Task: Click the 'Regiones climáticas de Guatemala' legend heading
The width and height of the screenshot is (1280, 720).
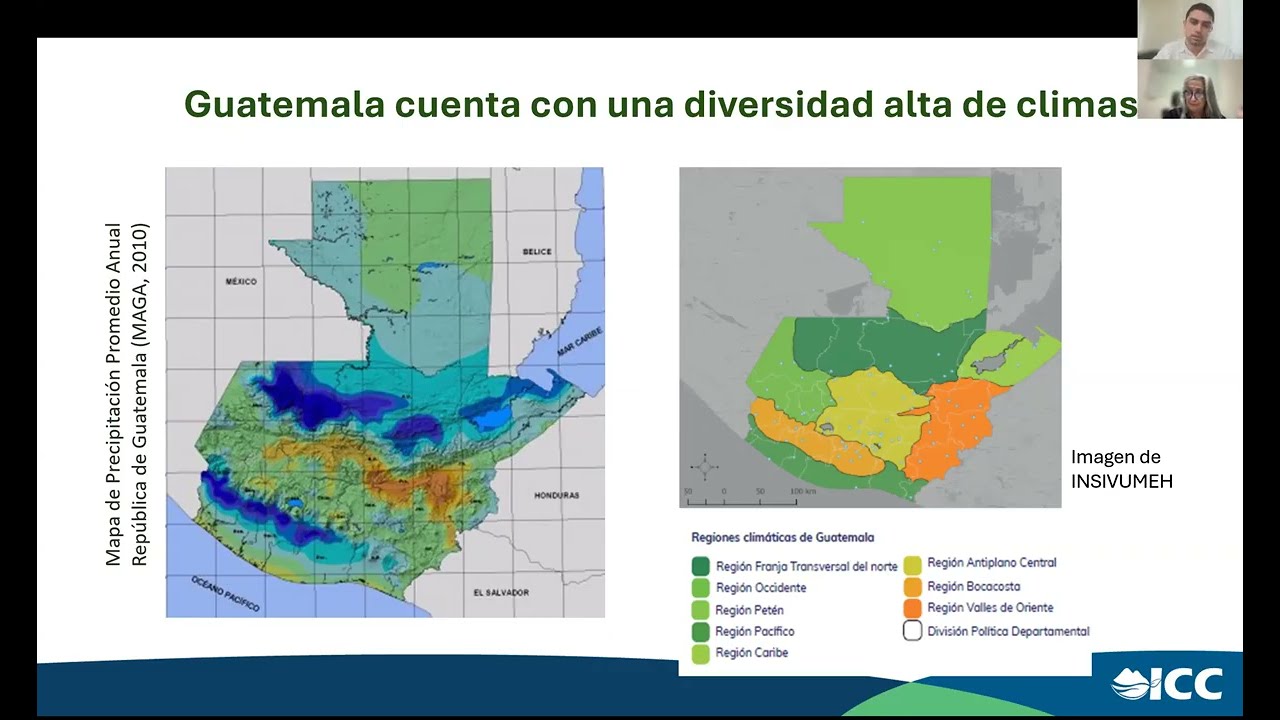Action: 782,537
